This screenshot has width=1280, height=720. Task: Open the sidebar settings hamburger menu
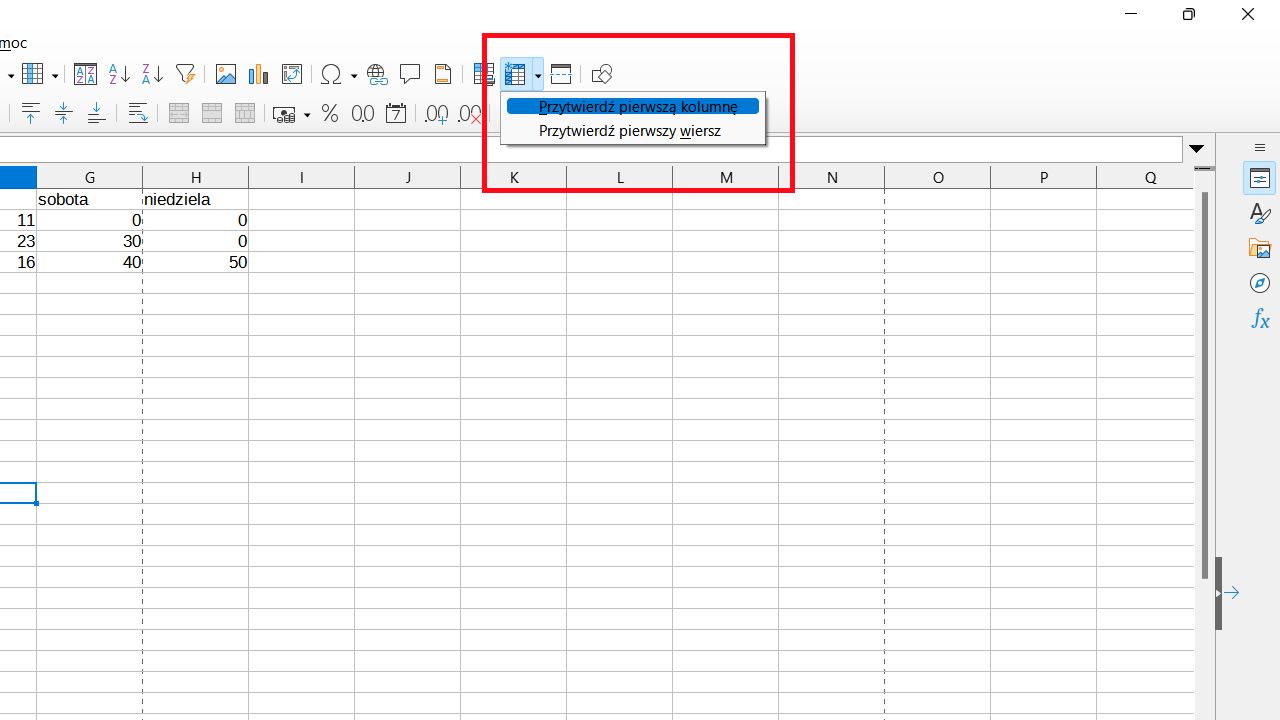[x=1260, y=147]
